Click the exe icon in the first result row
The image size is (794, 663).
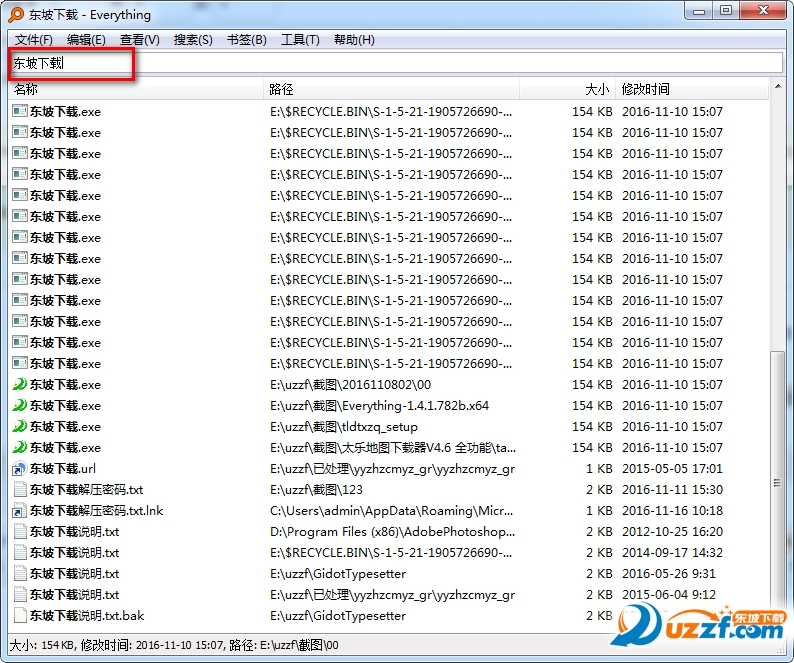pyautogui.click(x=20, y=111)
